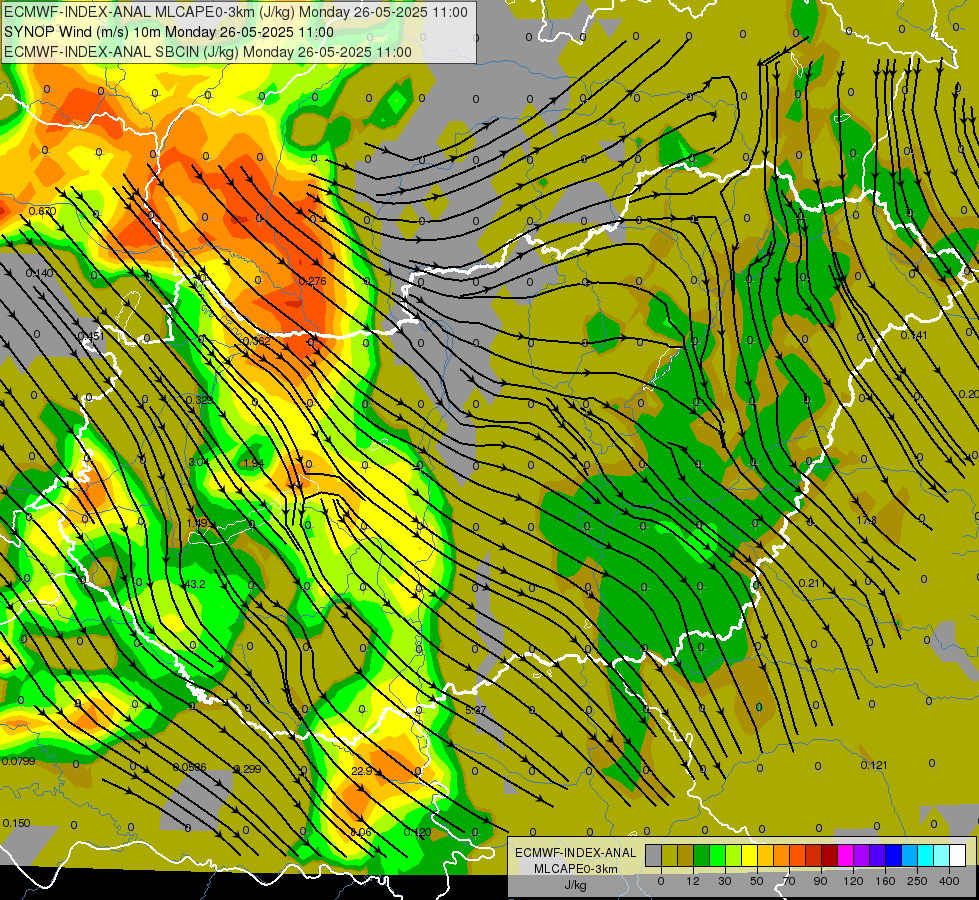This screenshot has height=900, width=979.
Task: Select the dark red legend swatch after 90
Action: pos(830,855)
